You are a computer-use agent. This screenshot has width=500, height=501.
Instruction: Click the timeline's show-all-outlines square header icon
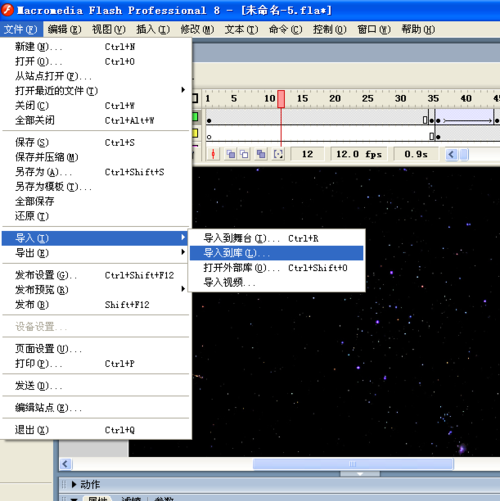coord(195,98)
